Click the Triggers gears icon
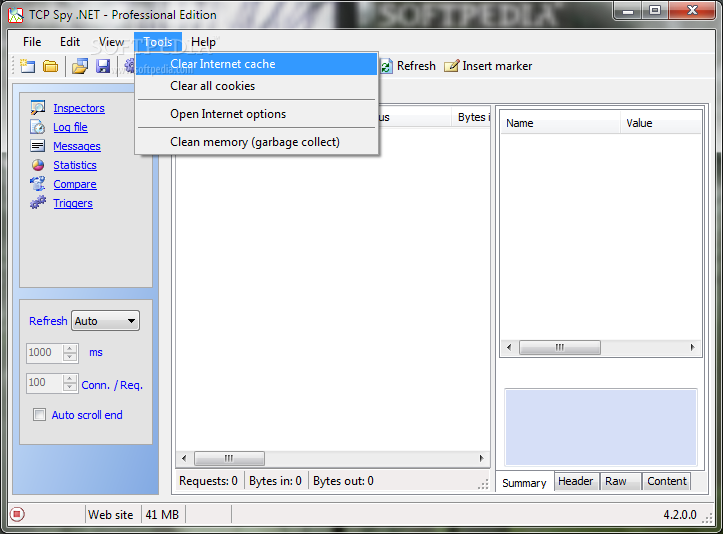This screenshot has height=534, width=723. click(38, 203)
